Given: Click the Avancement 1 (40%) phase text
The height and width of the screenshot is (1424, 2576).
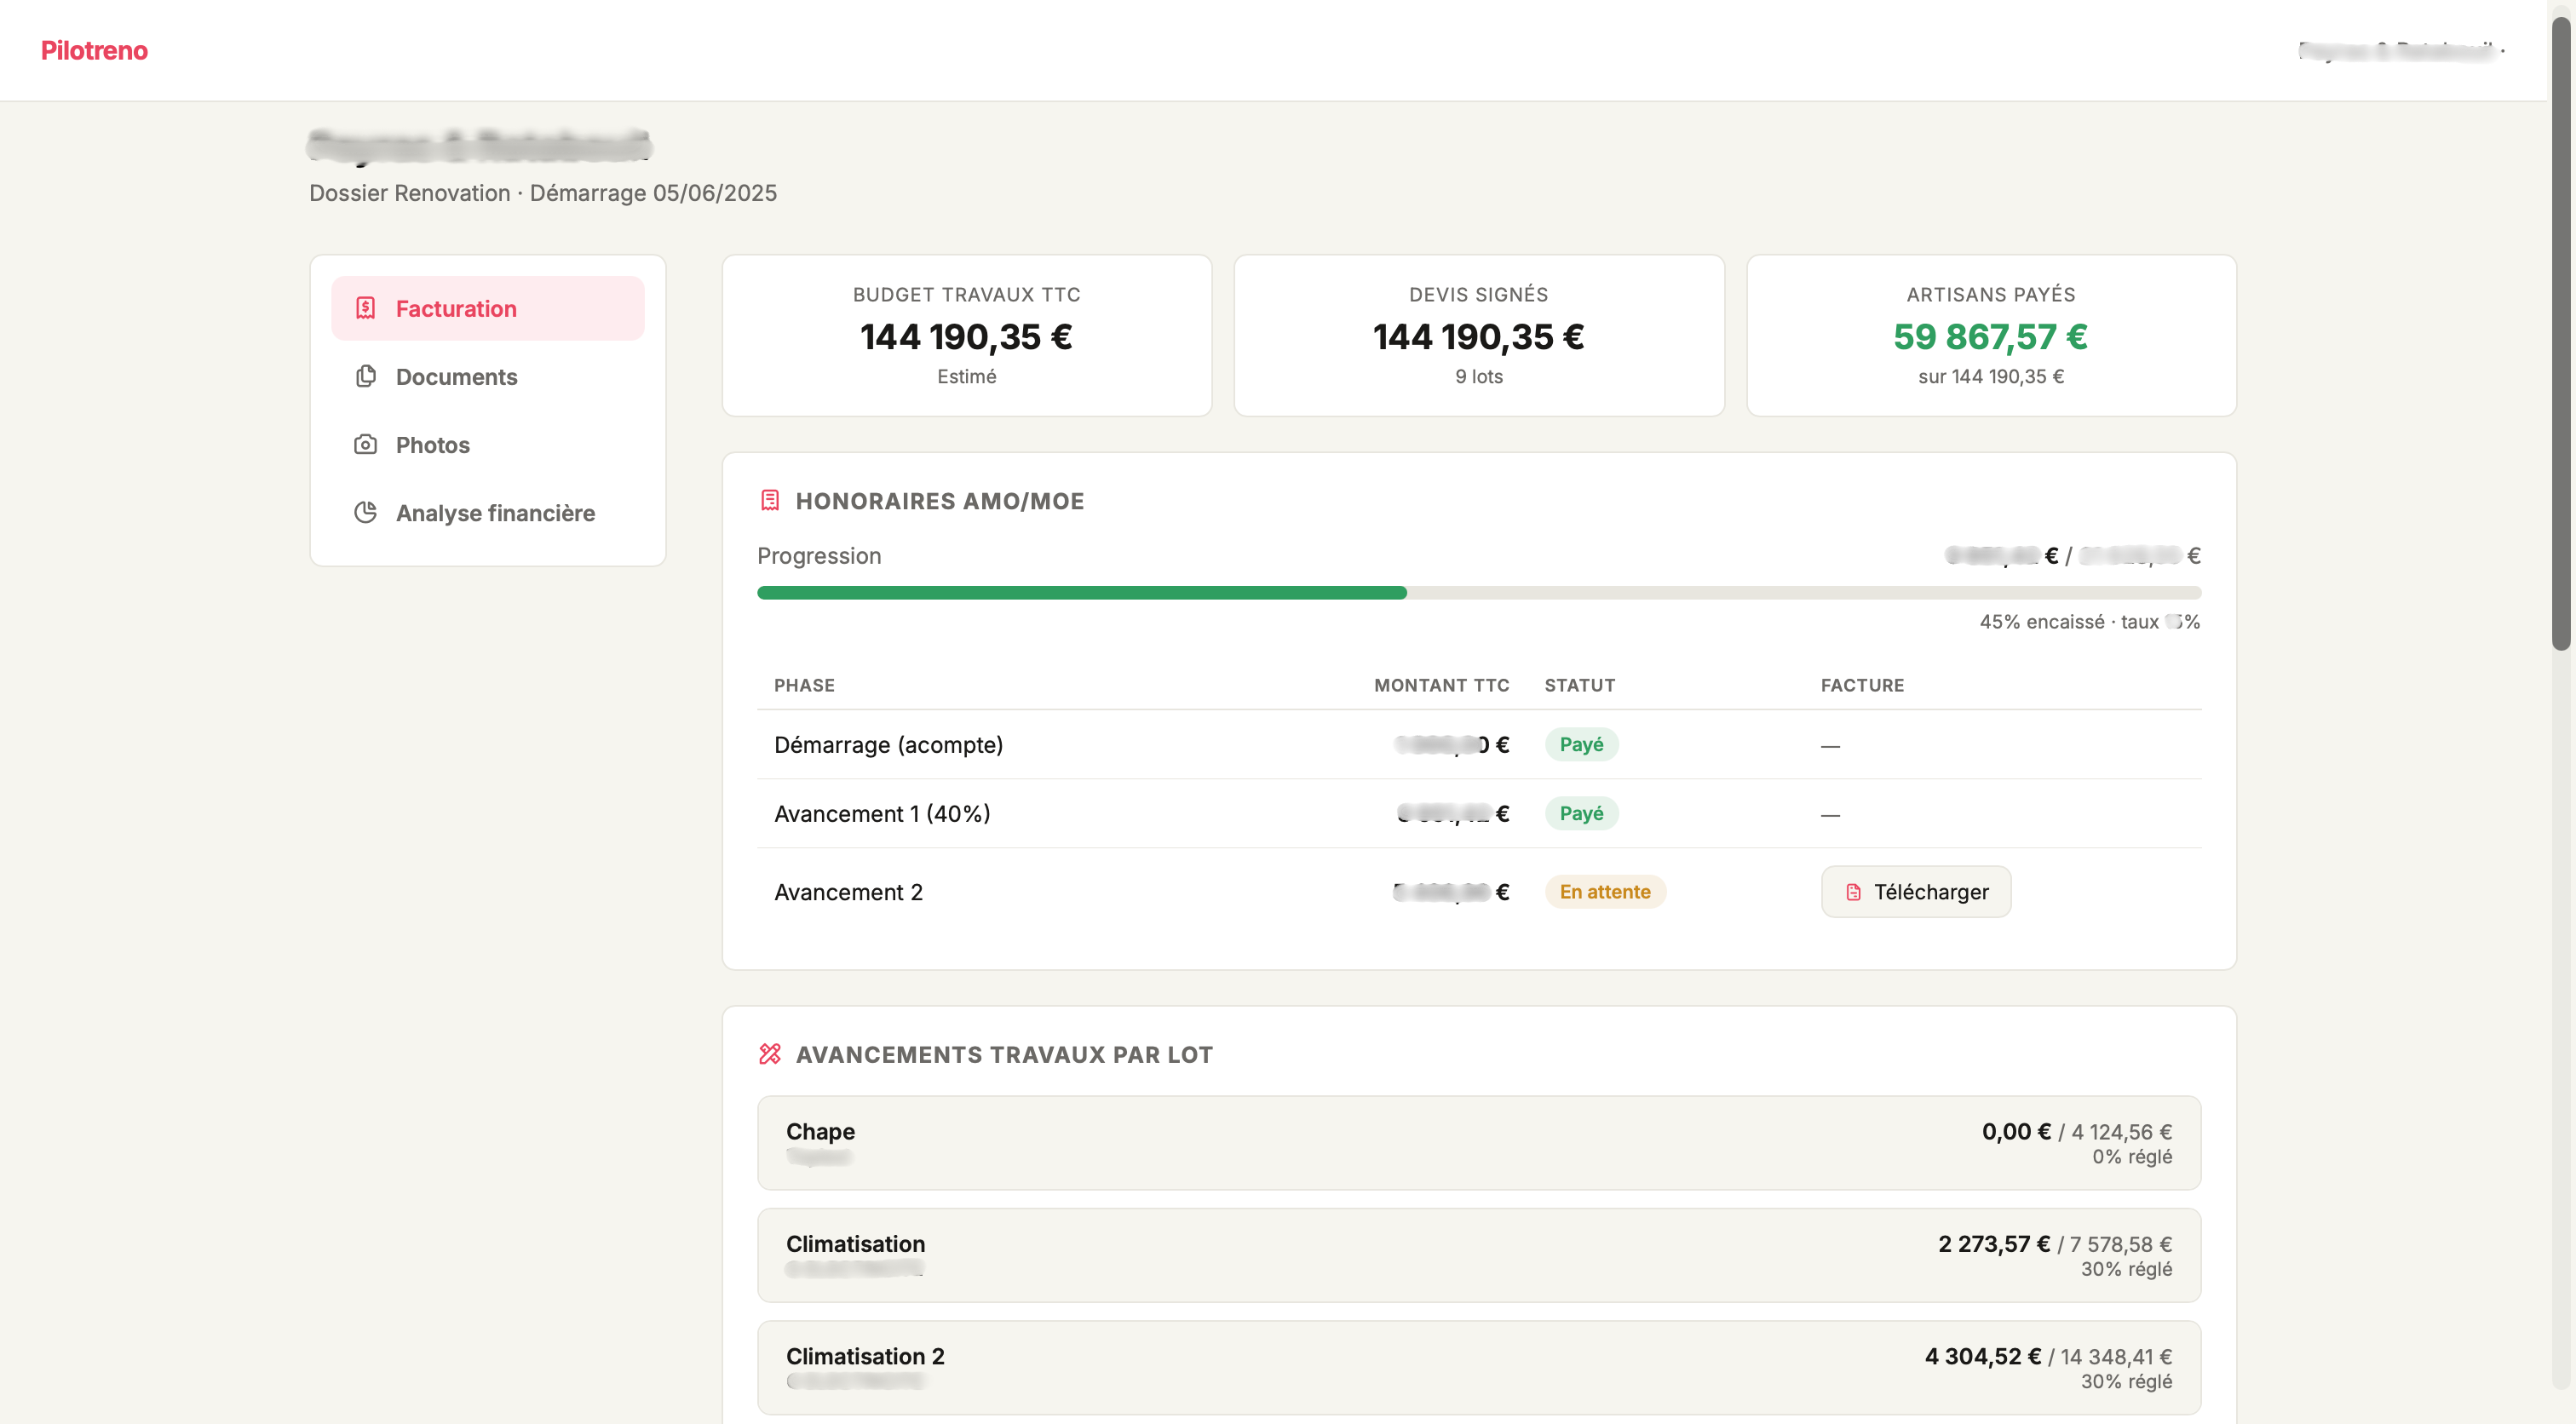Looking at the screenshot, I should pos(882,813).
